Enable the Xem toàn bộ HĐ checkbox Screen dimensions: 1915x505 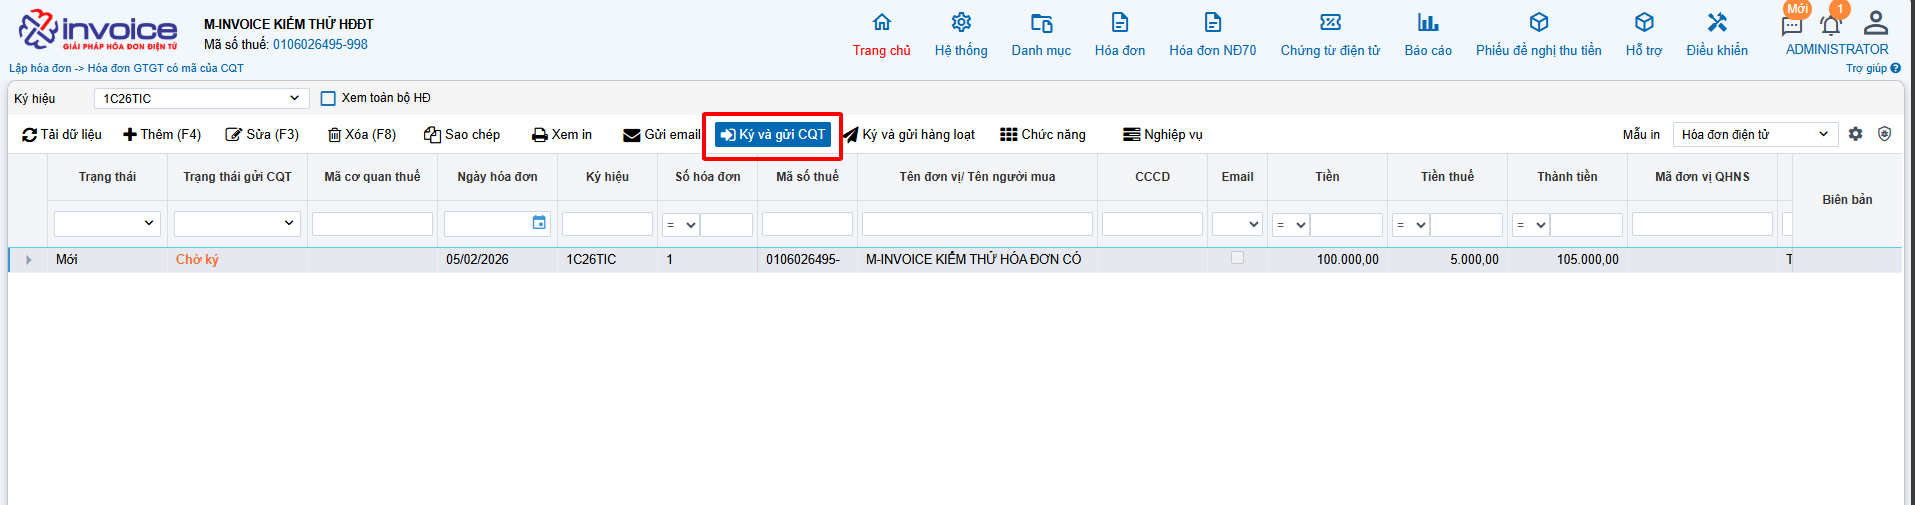[328, 98]
